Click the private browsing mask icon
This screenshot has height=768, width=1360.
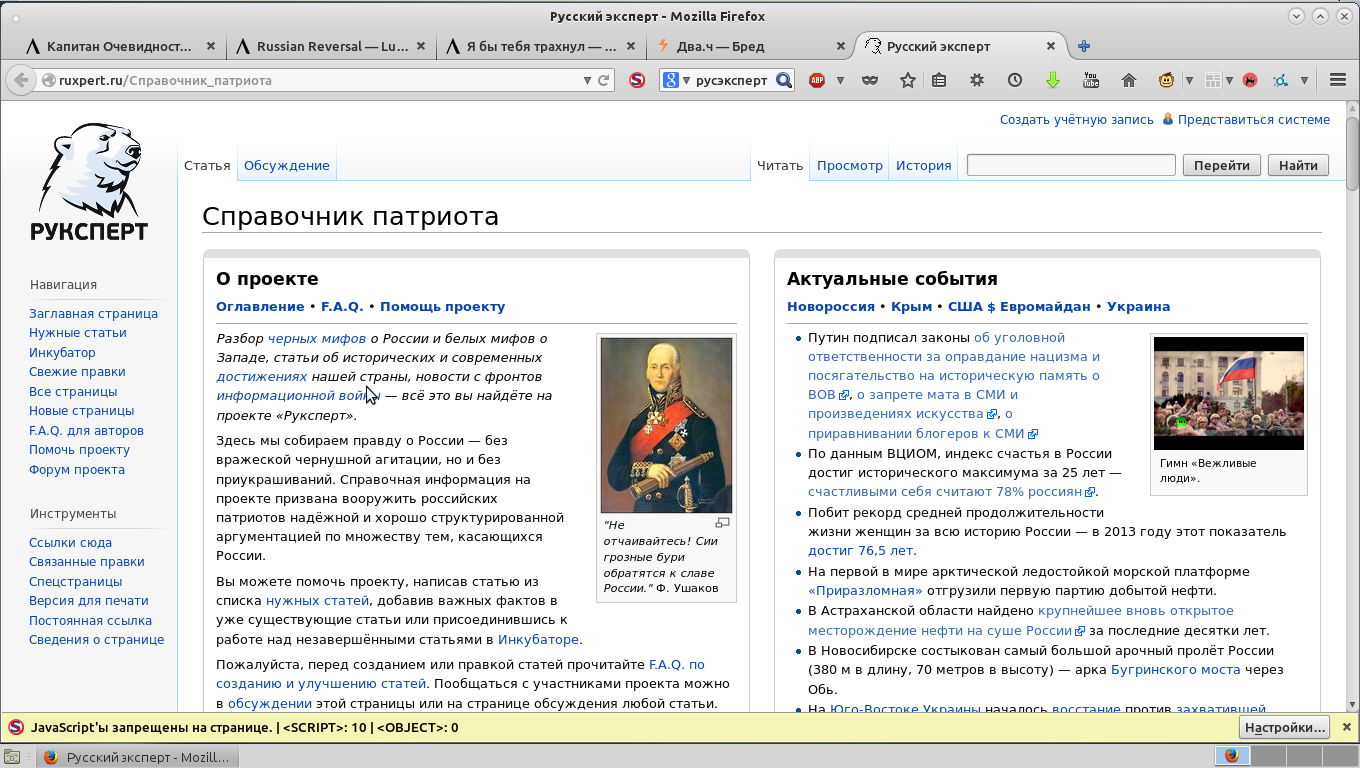870,80
